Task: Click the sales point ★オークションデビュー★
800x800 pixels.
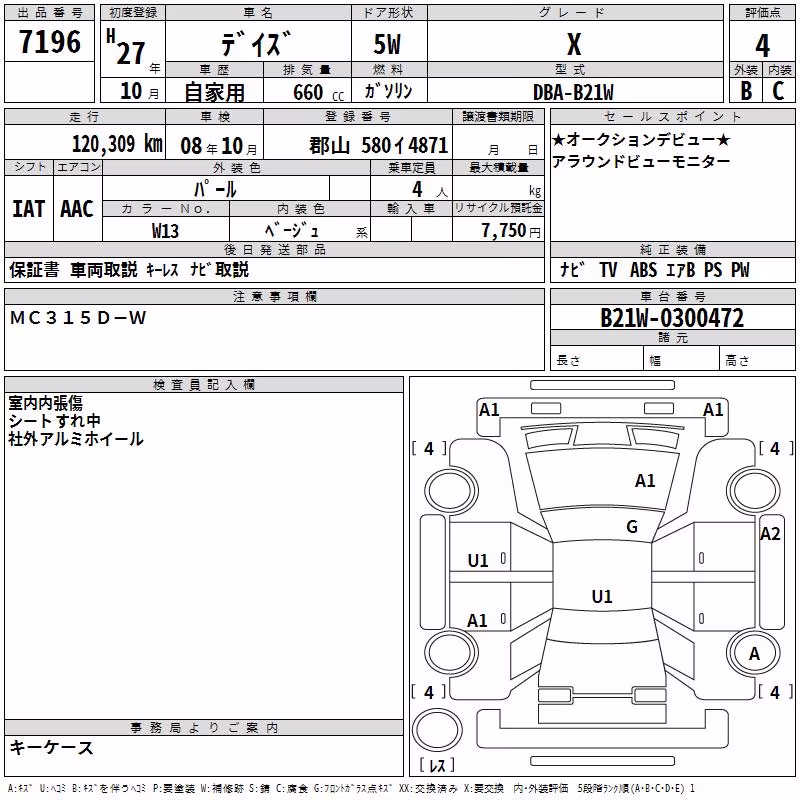Action: pos(642,139)
